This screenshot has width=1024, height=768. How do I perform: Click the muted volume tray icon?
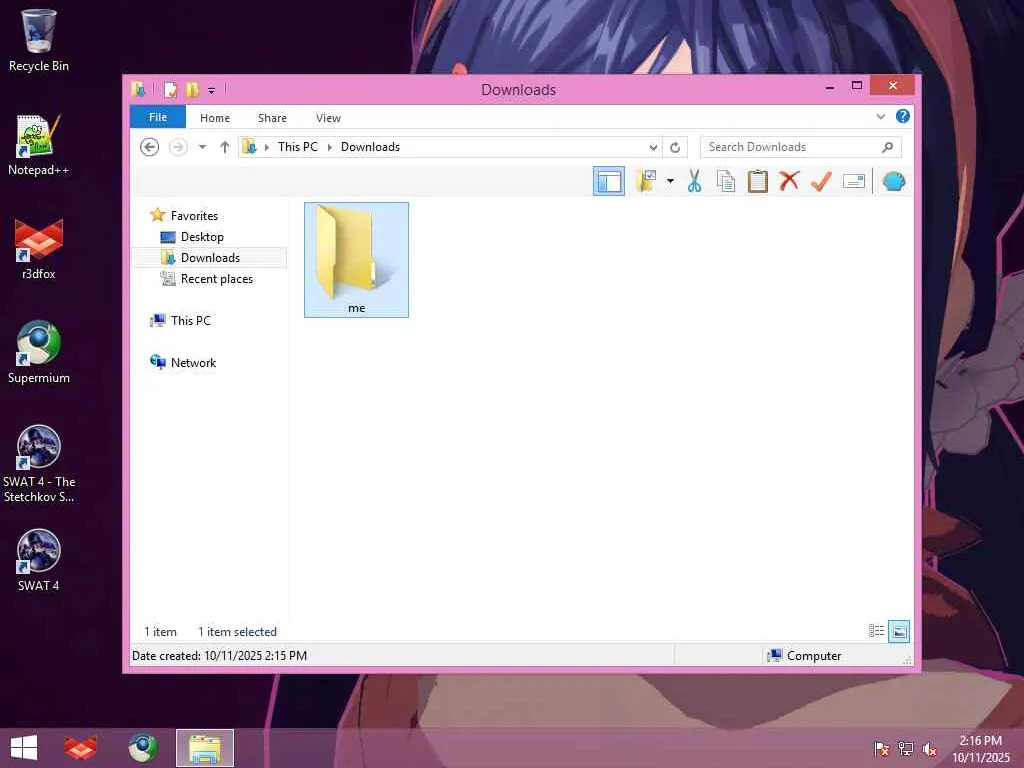[930, 750]
